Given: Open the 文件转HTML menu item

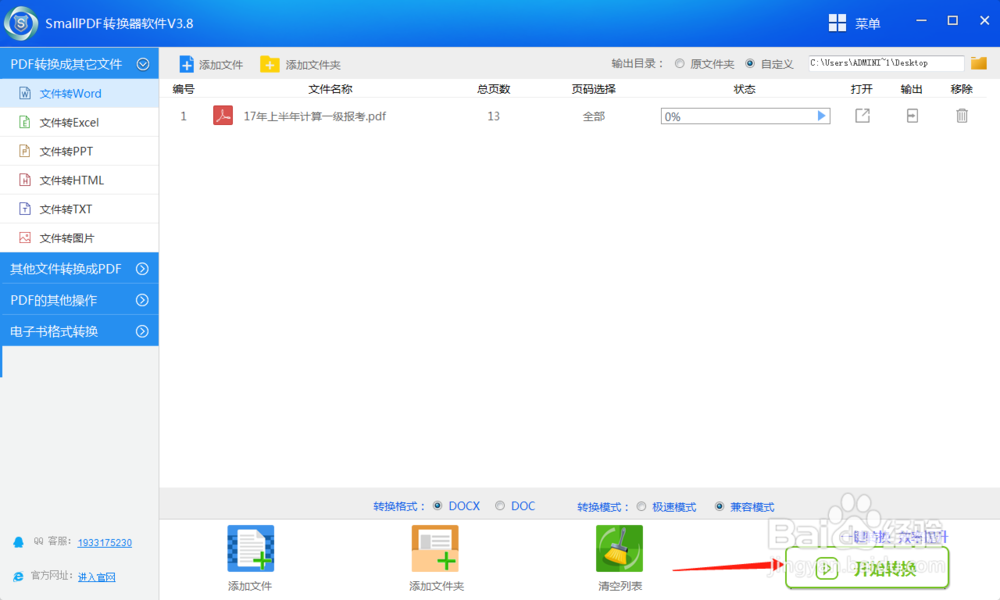Looking at the screenshot, I should click(x=79, y=180).
